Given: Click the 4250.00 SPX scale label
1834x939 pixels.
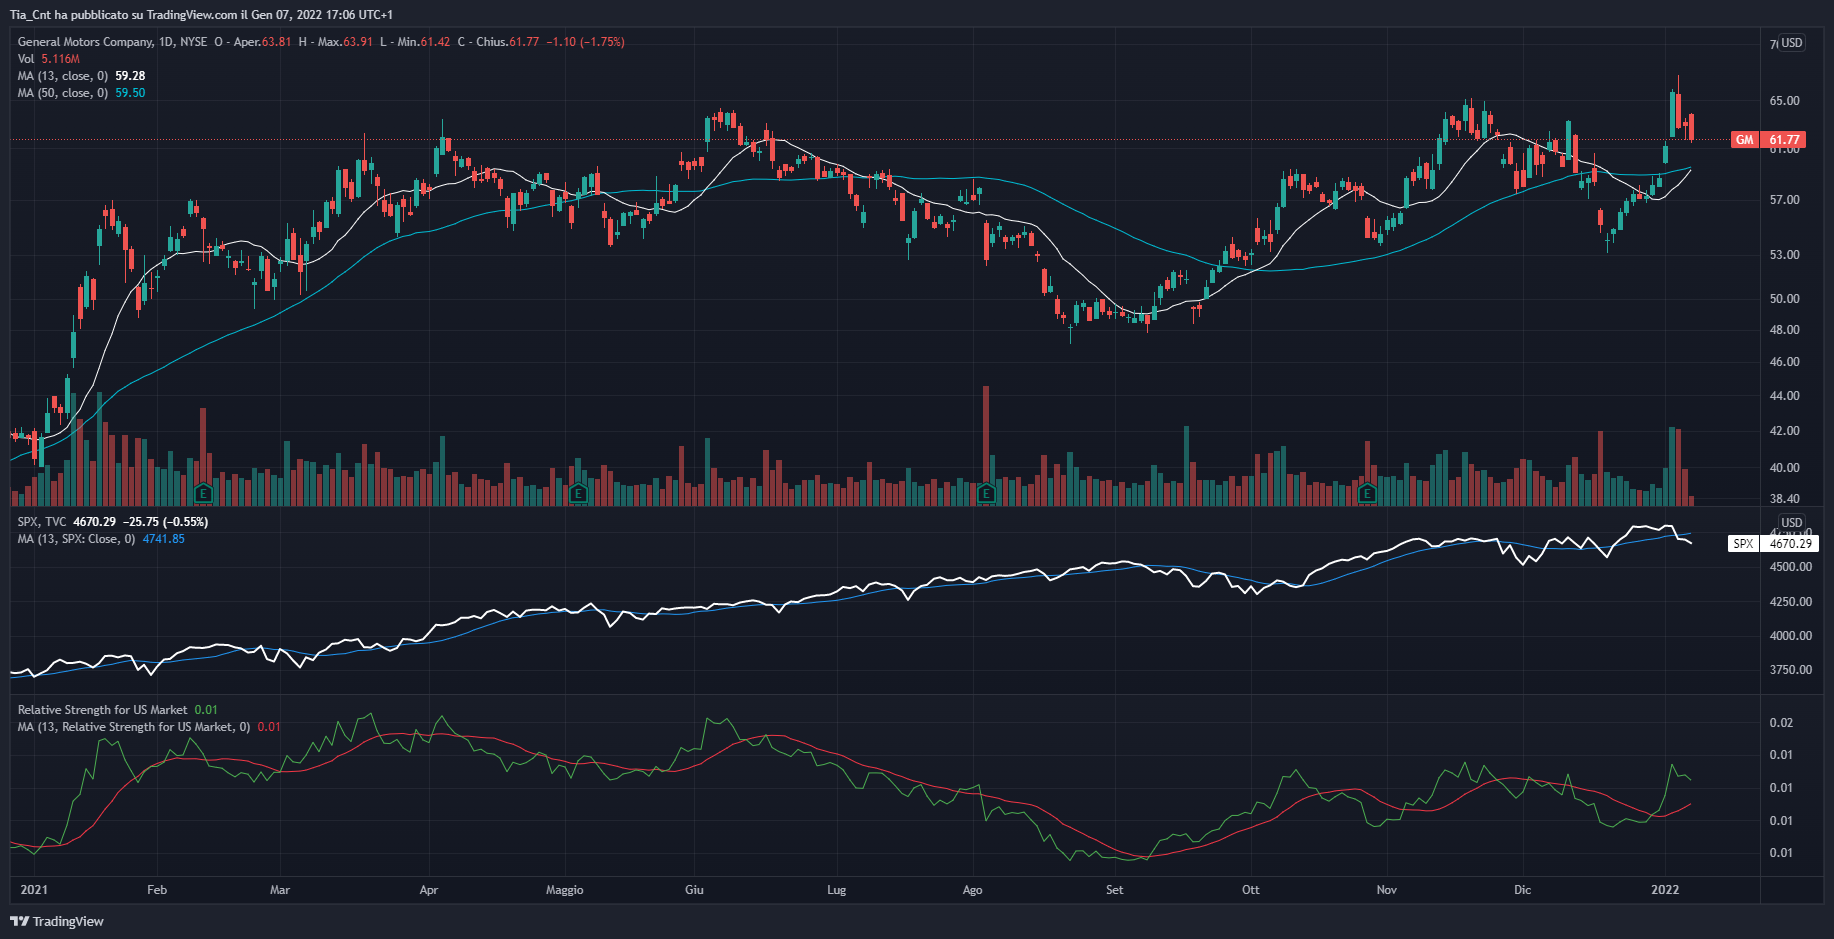Looking at the screenshot, I should point(1790,602).
